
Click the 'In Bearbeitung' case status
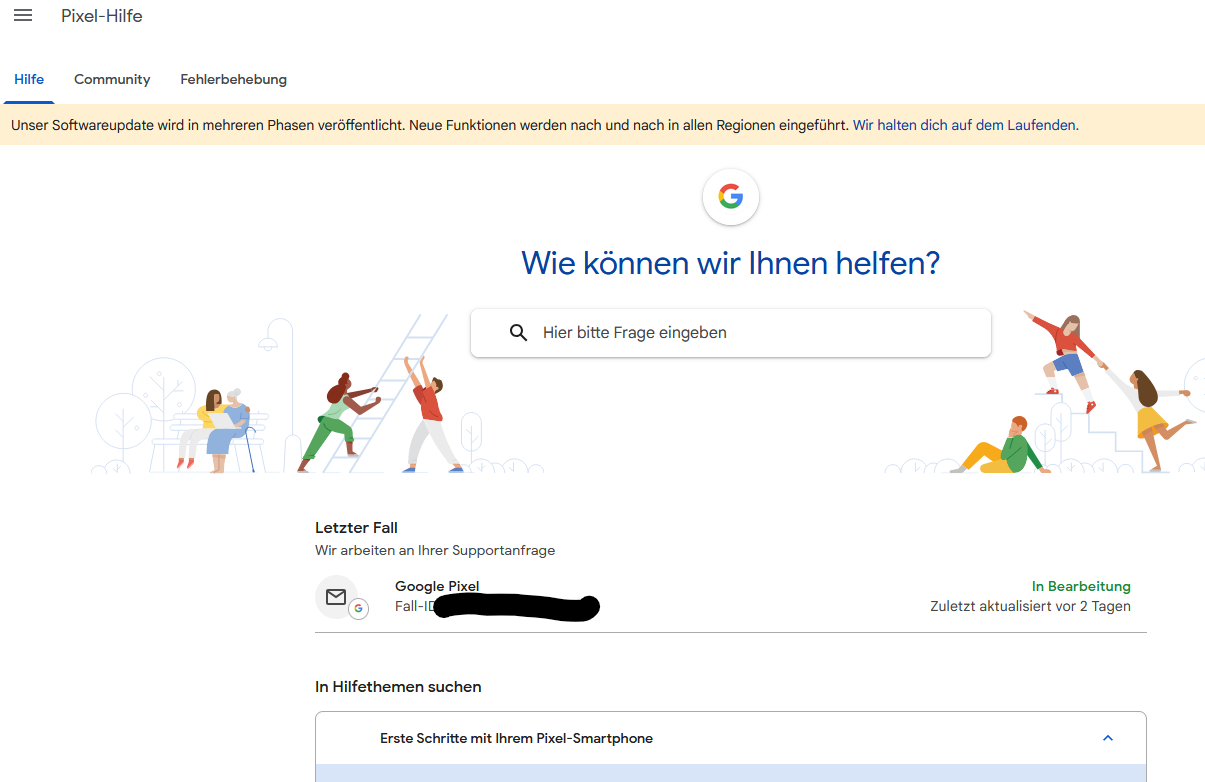tap(1081, 586)
